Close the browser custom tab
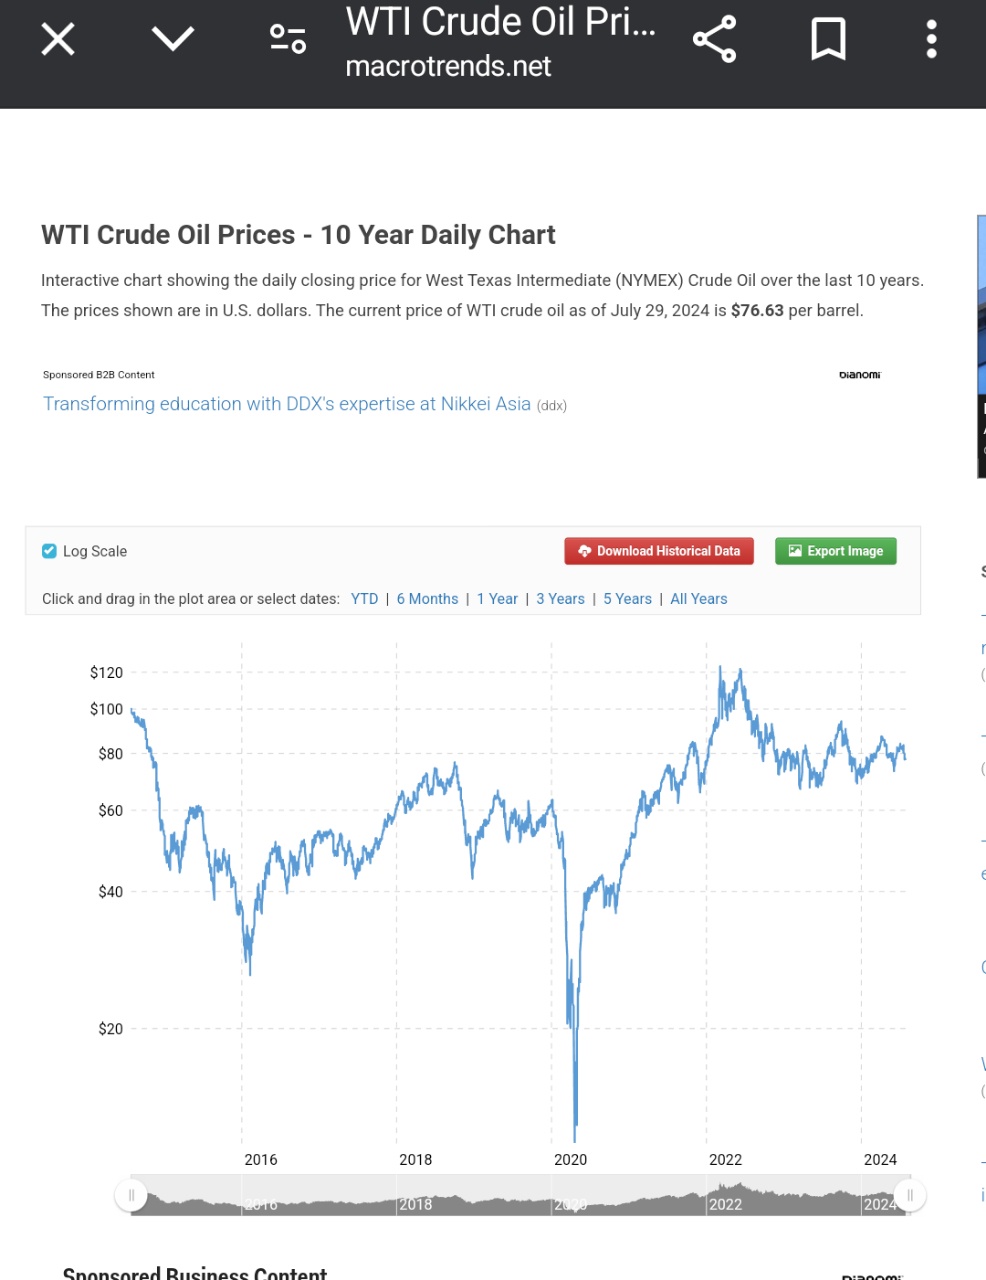Viewport: 986px width, 1280px height. tap(58, 40)
